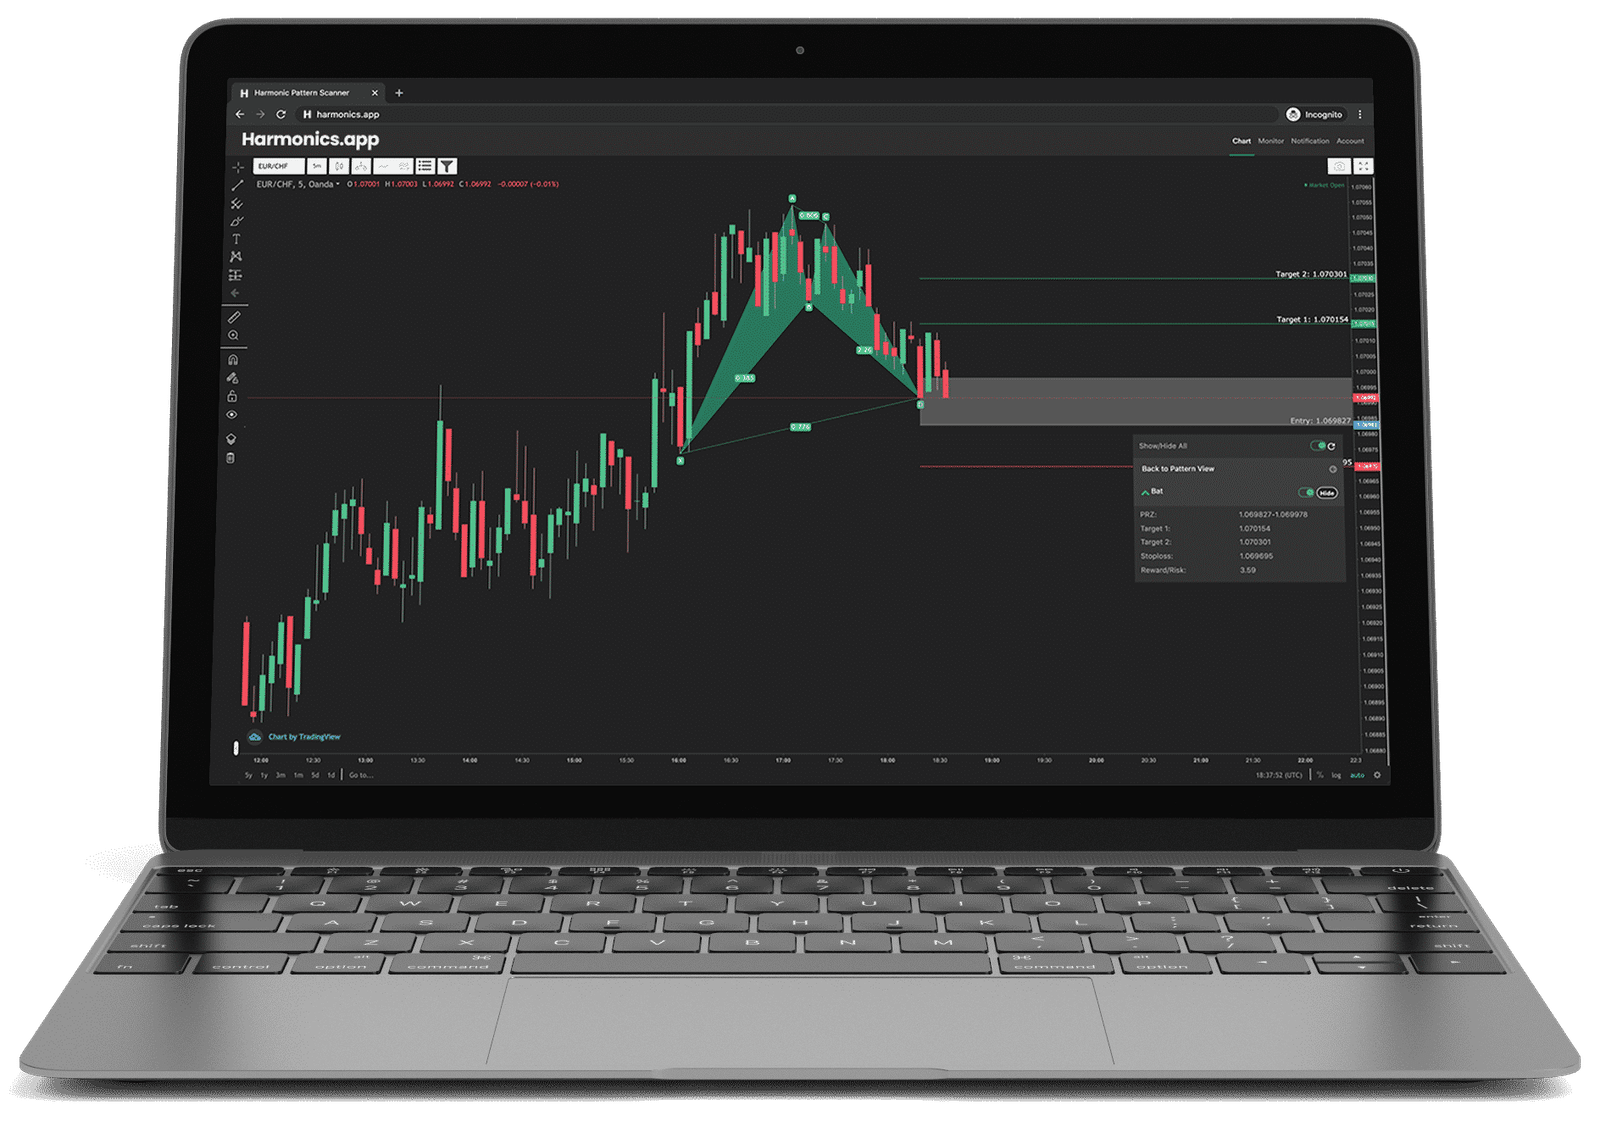Select the prediction and measurement tool
The width and height of the screenshot is (1600, 1121).
(x=236, y=275)
